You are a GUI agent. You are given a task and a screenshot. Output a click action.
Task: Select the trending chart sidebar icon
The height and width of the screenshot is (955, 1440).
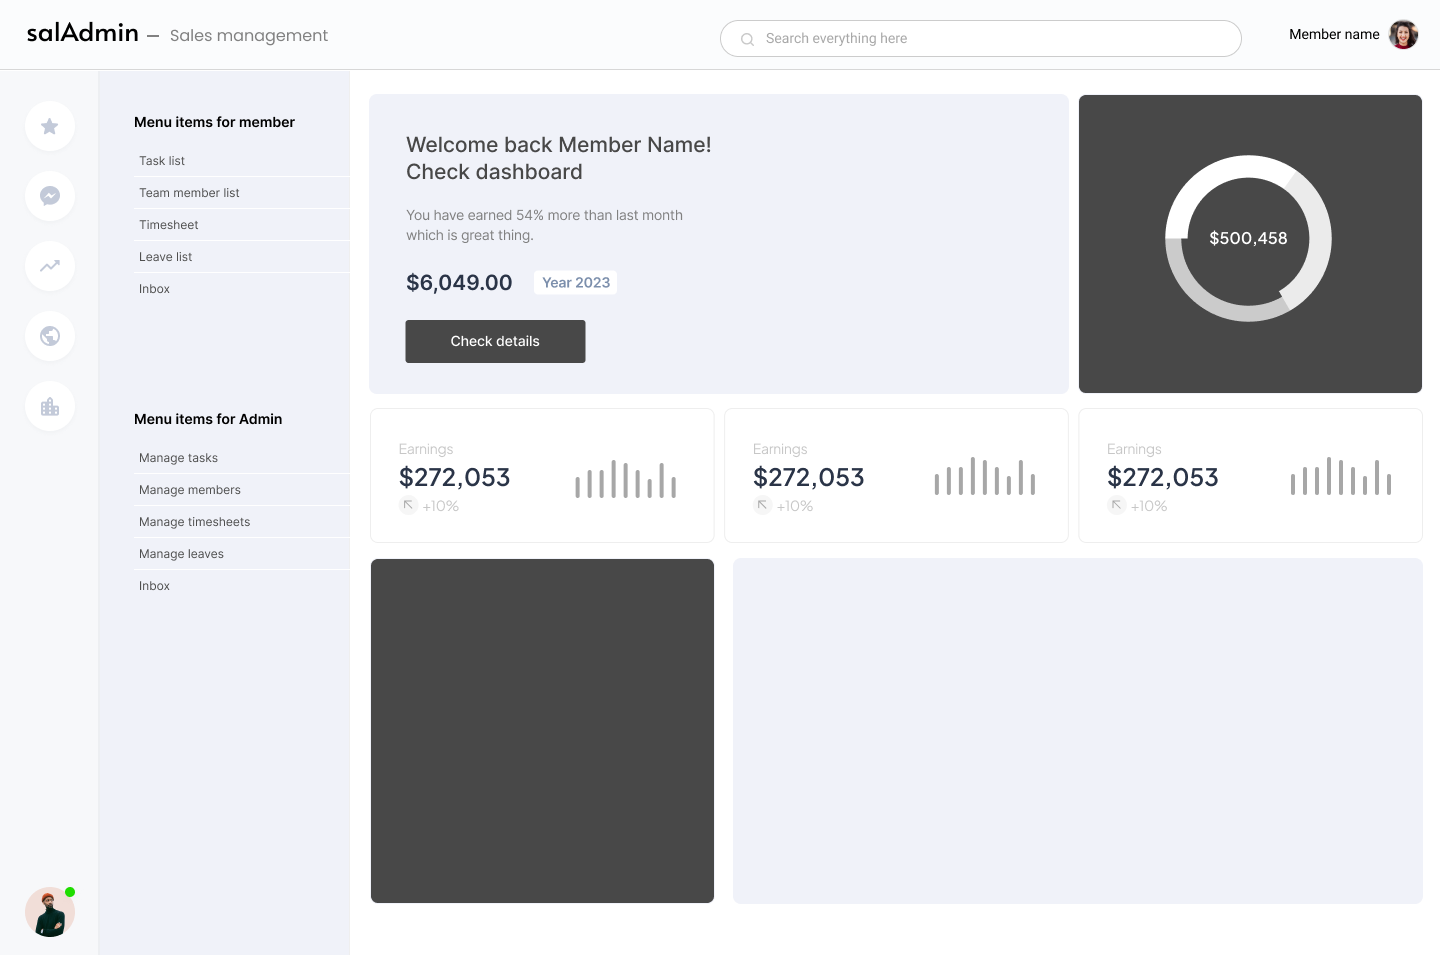tap(50, 266)
